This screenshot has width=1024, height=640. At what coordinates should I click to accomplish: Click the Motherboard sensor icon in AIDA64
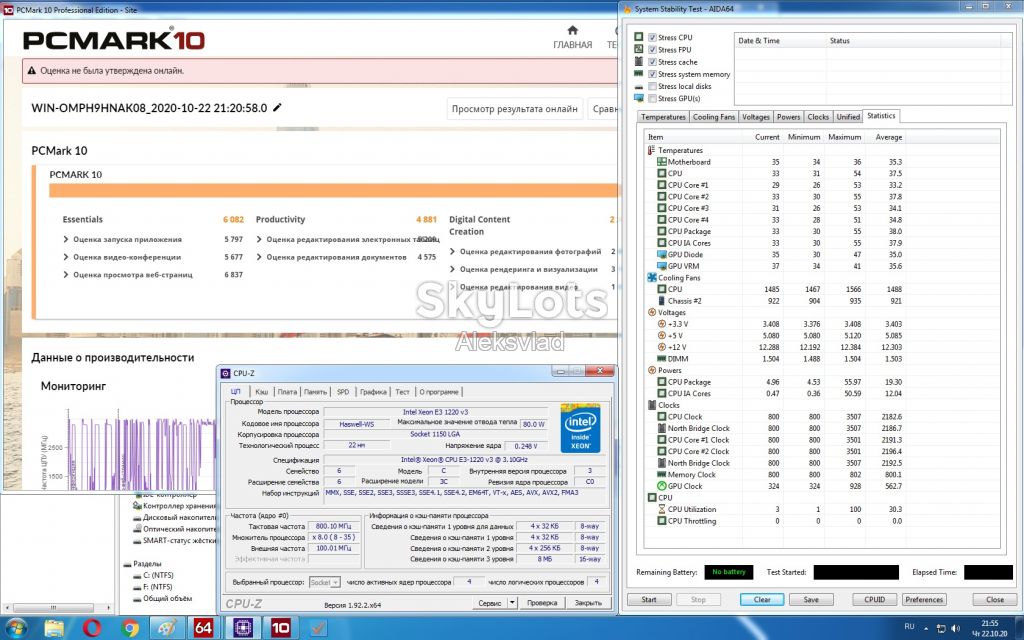point(662,162)
